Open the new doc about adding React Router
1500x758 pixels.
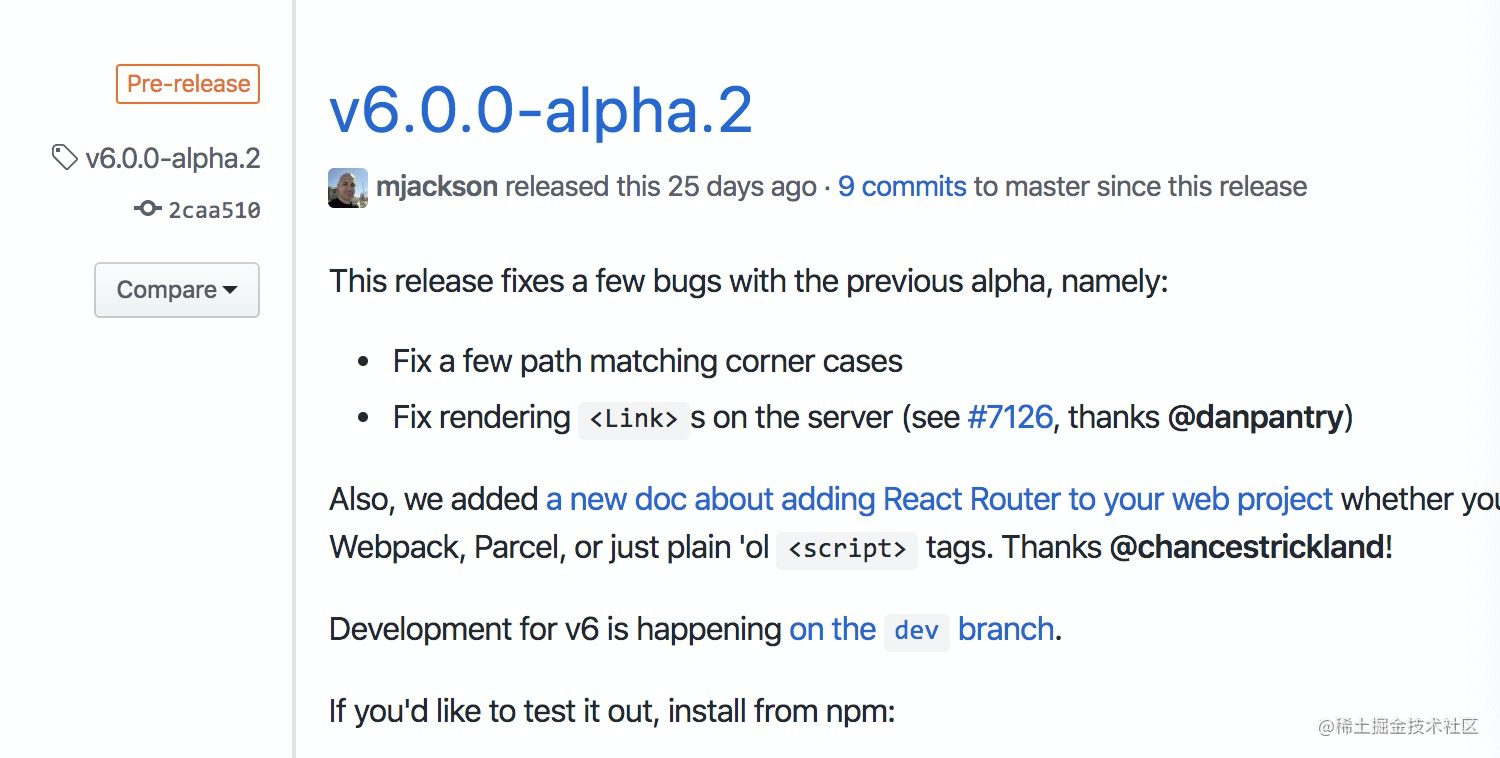939,499
